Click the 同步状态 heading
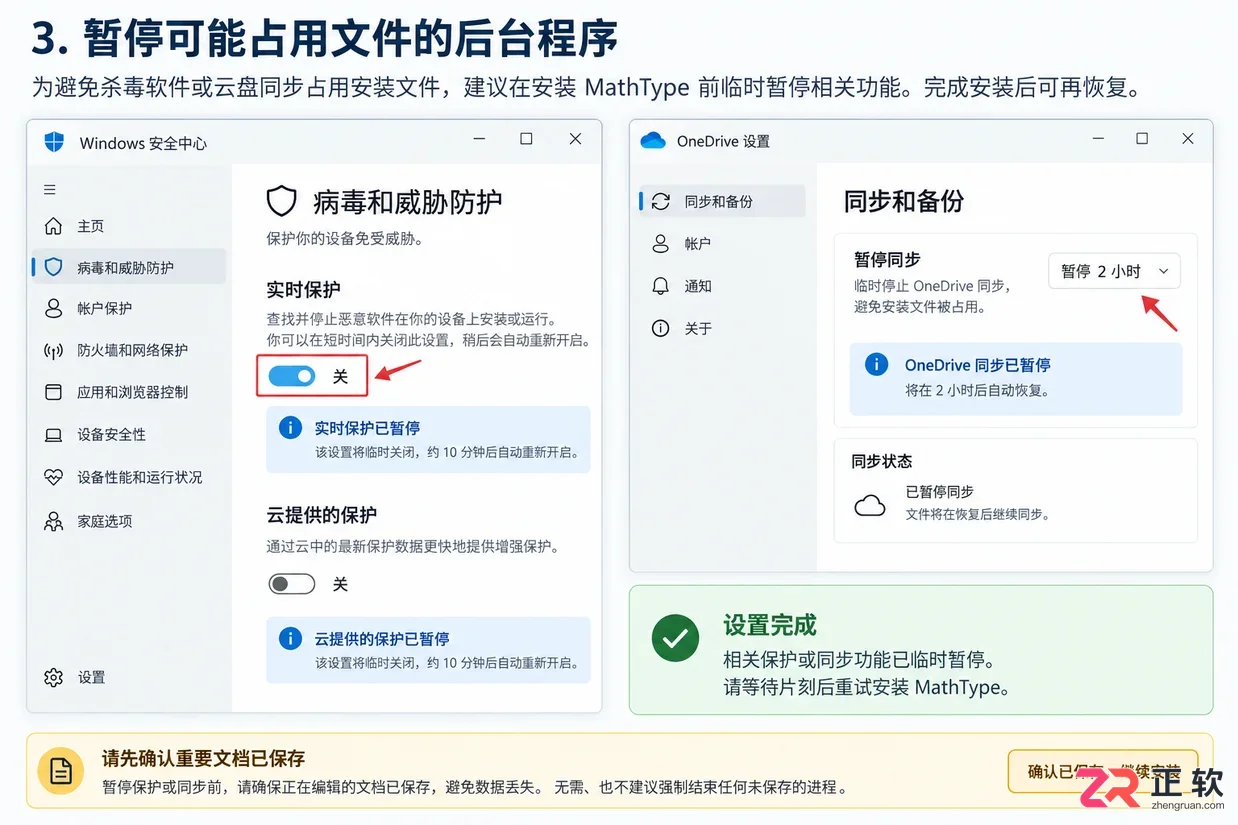This screenshot has height=825, width=1238. pos(881,461)
